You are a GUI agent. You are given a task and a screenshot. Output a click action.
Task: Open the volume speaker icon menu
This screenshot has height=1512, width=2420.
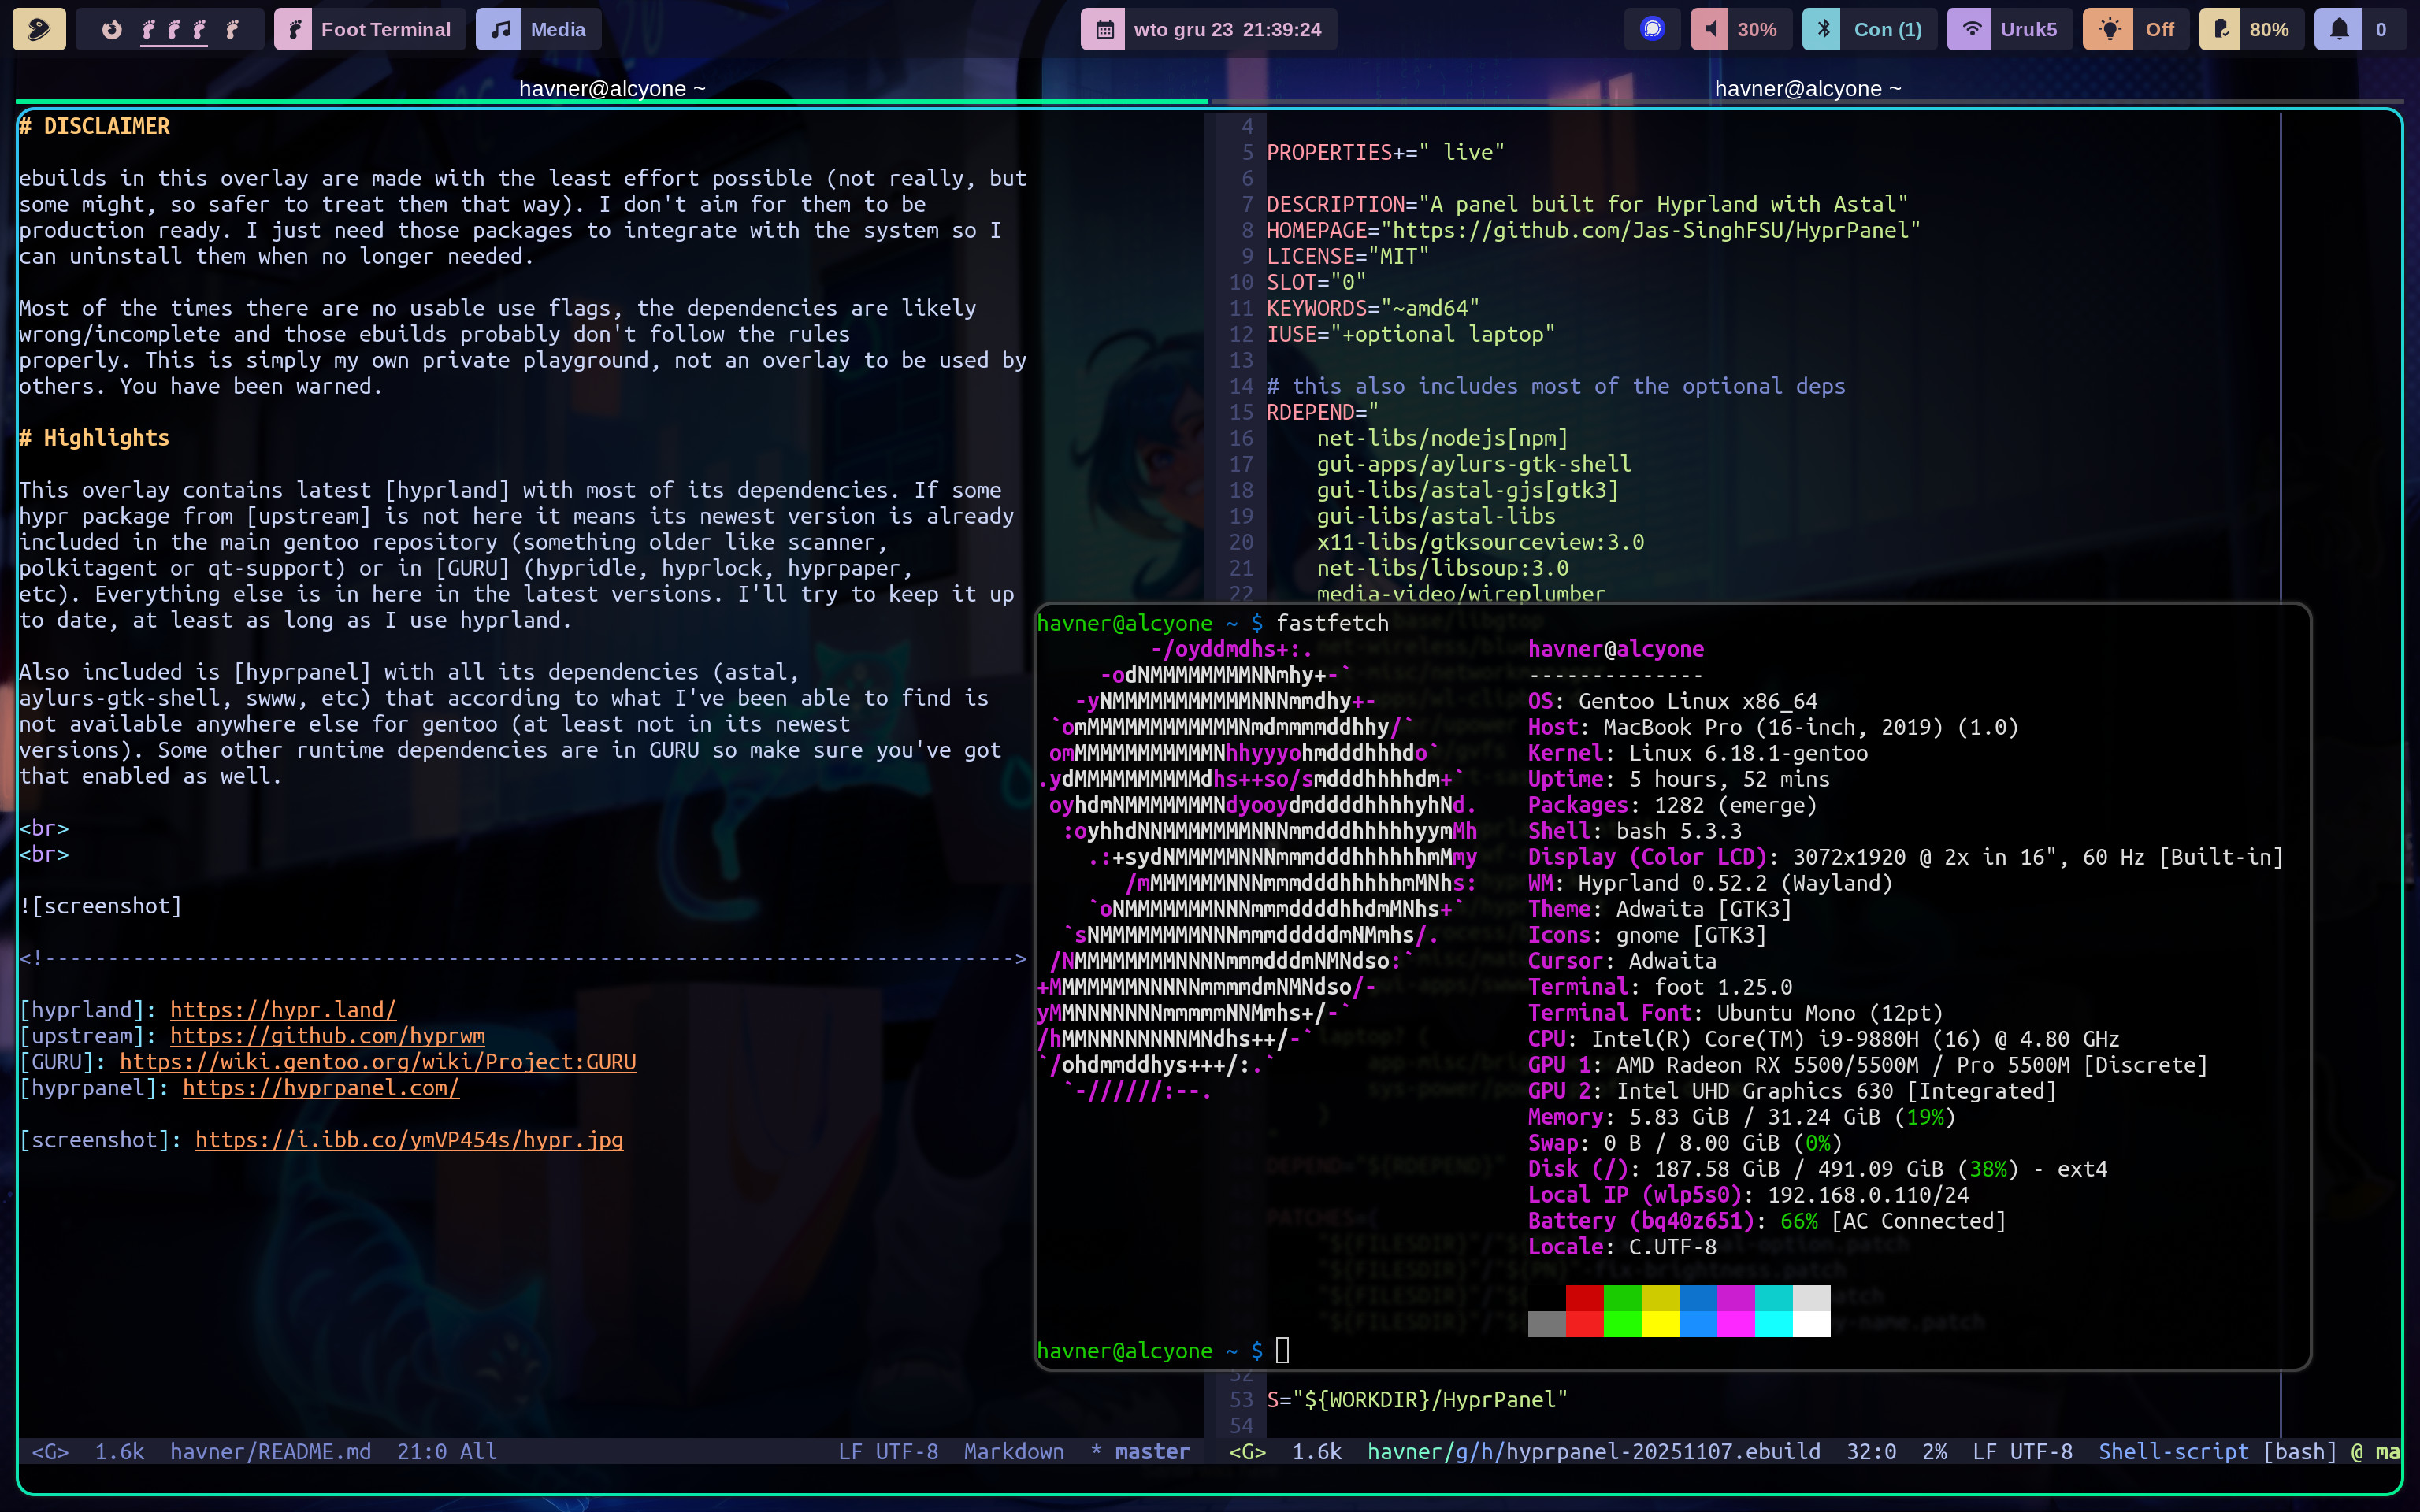(x=1711, y=29)
